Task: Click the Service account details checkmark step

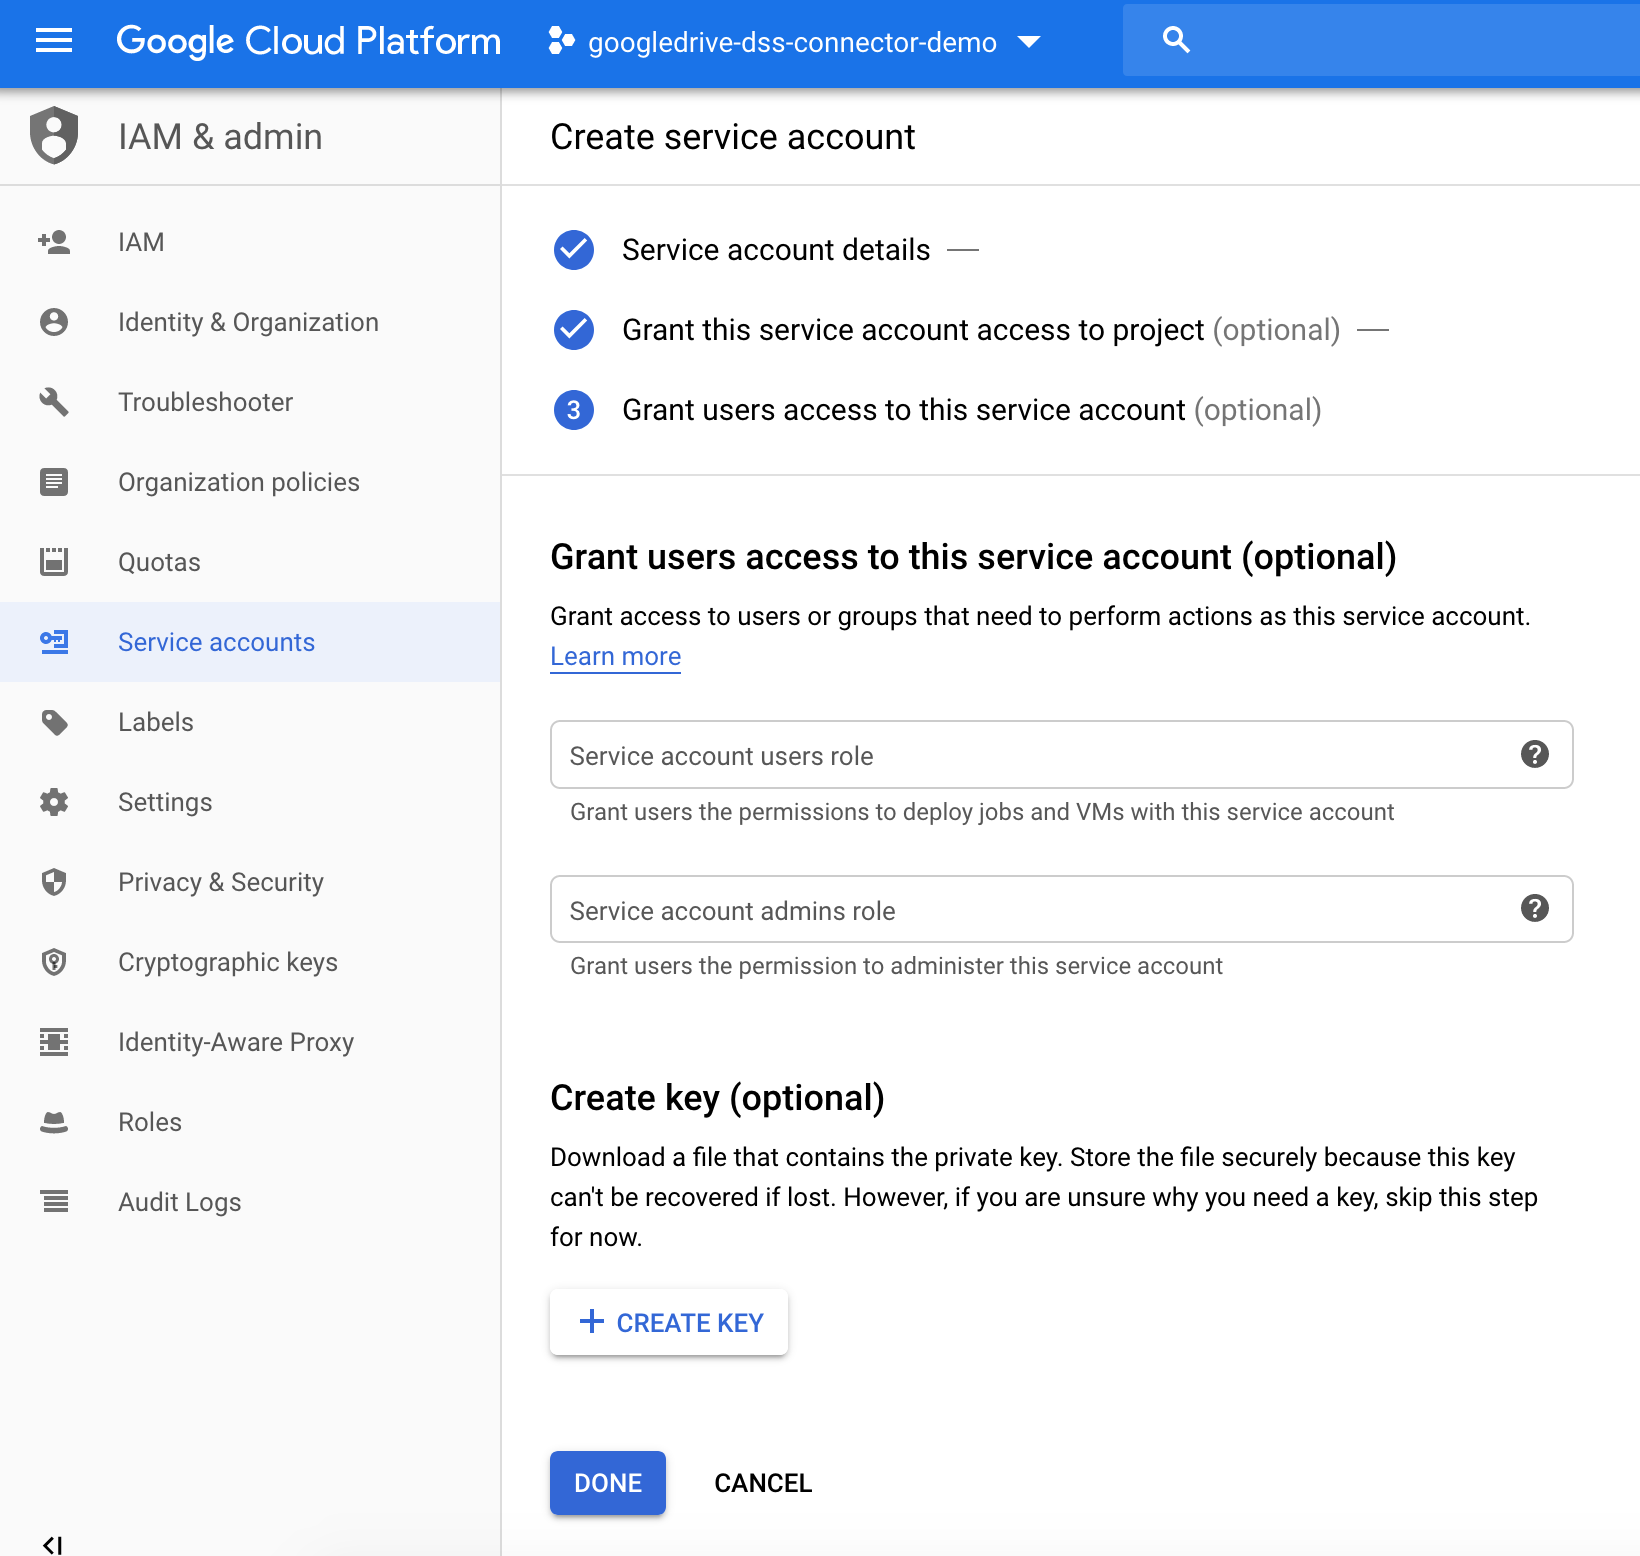Action: click(x=574, y=250)
